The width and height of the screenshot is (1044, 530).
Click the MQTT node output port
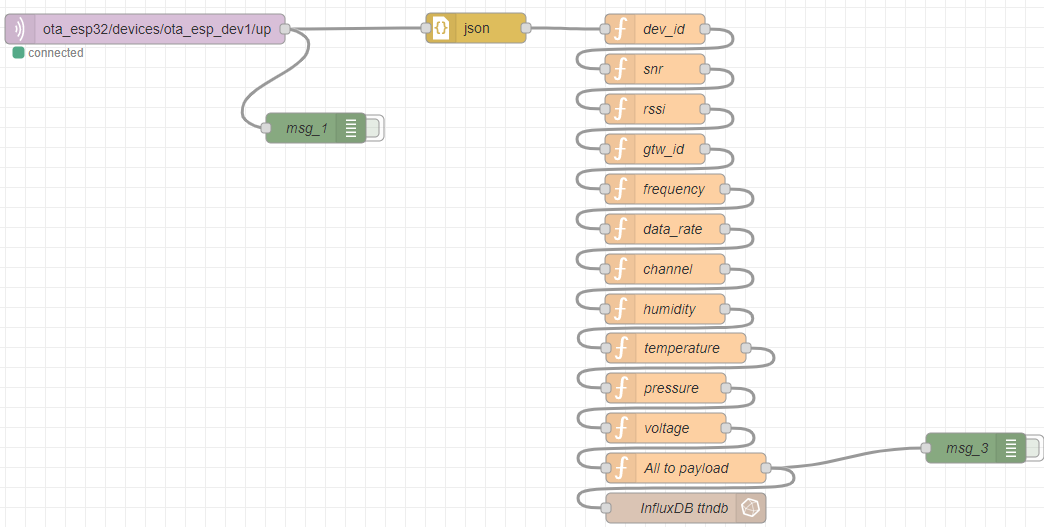[x=285, y=29]
